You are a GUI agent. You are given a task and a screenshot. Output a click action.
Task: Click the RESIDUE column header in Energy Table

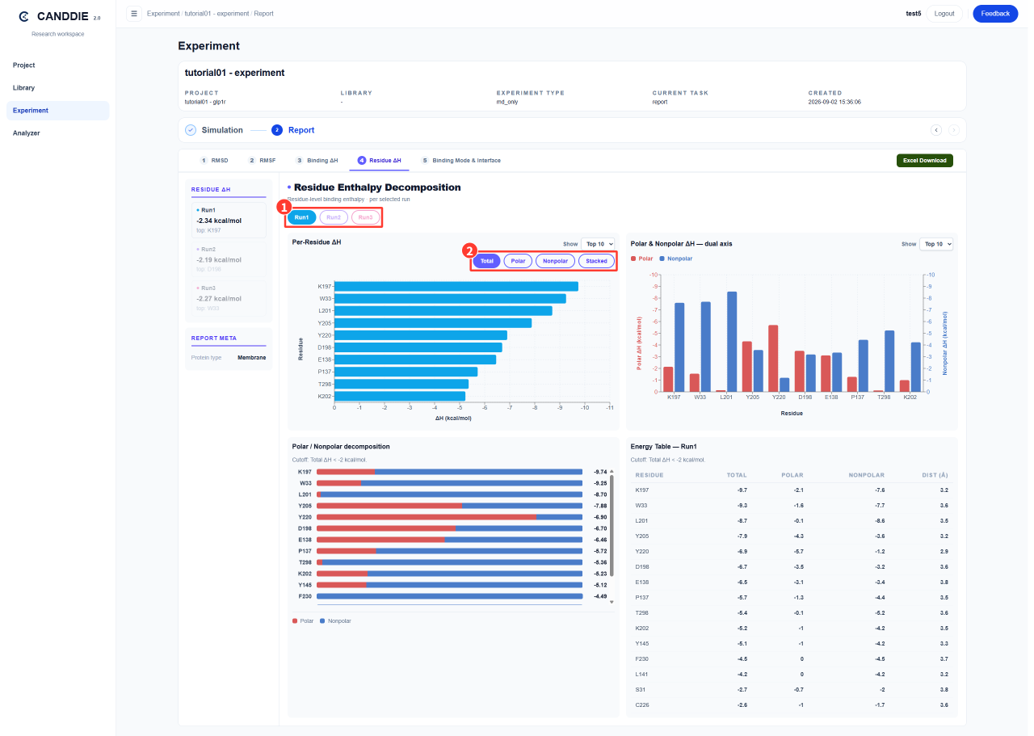coord(650,475)
